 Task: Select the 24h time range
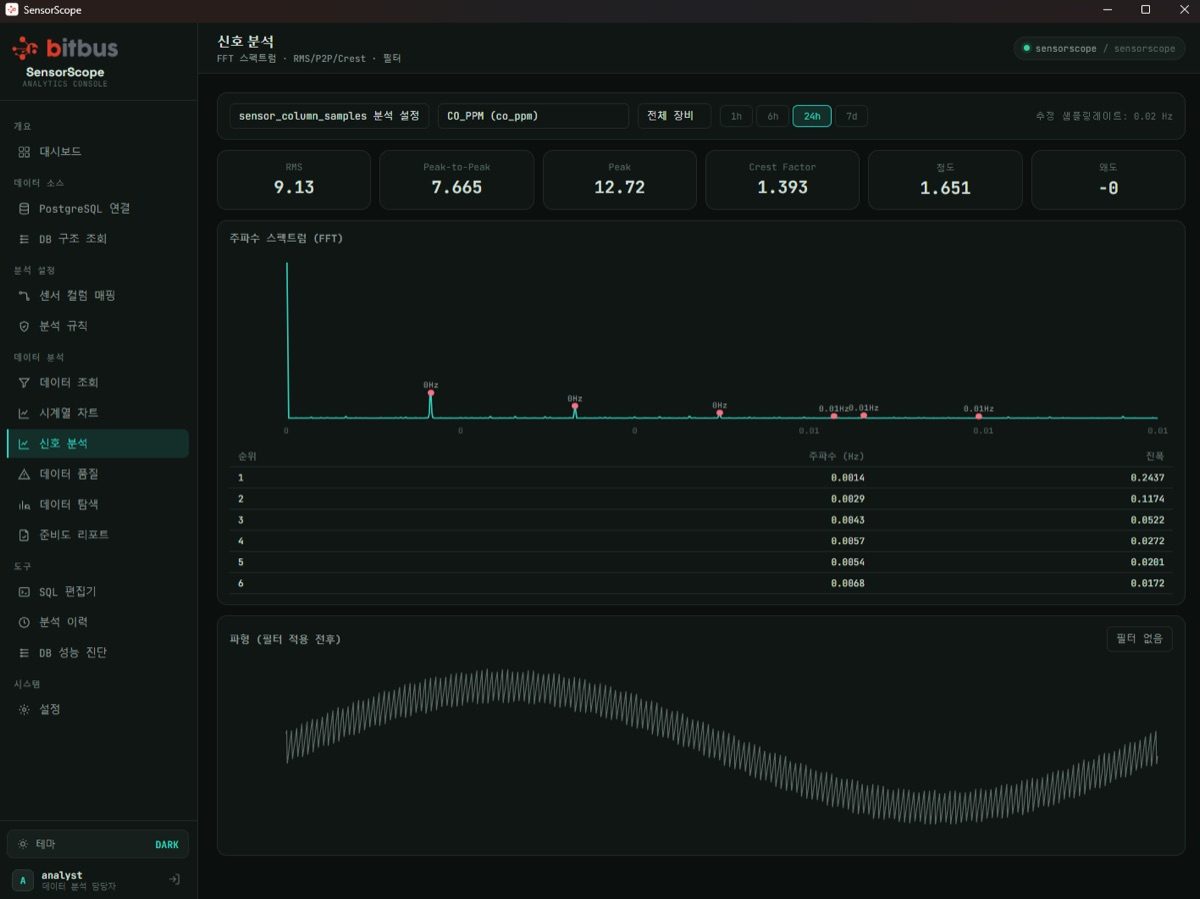pos(812,116)
